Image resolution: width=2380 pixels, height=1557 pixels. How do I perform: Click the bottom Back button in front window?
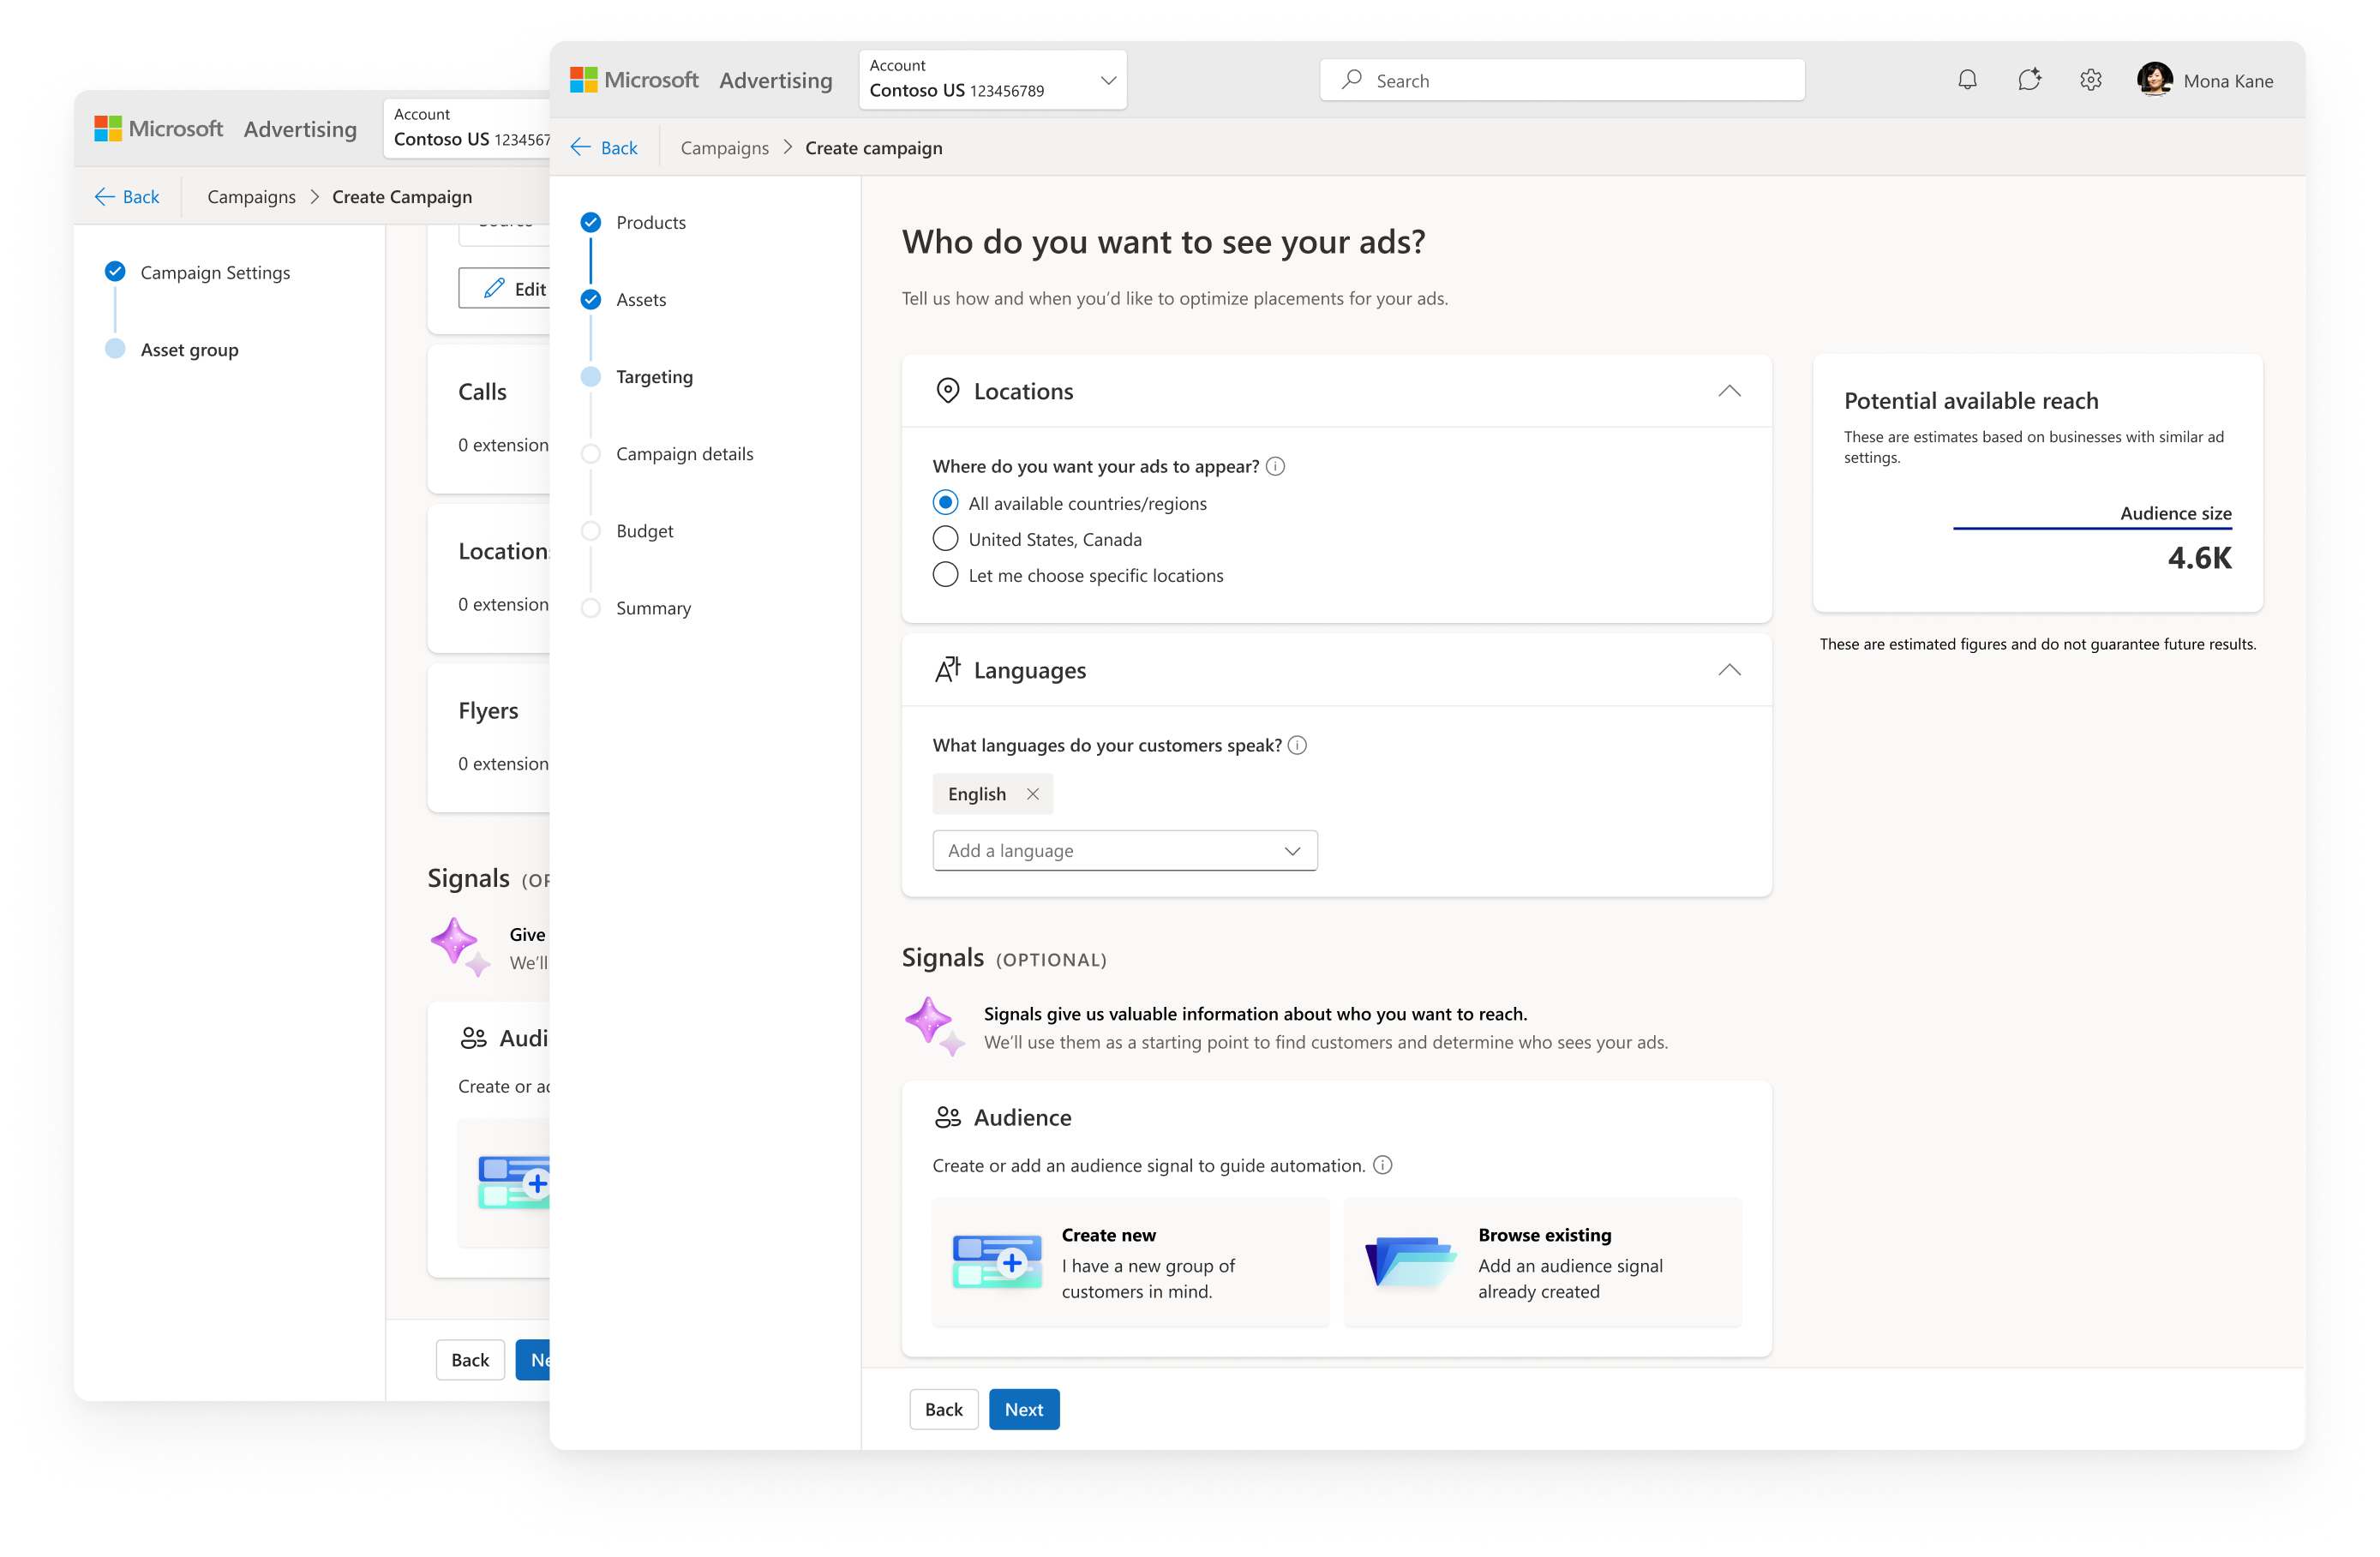coord(944,1409)
